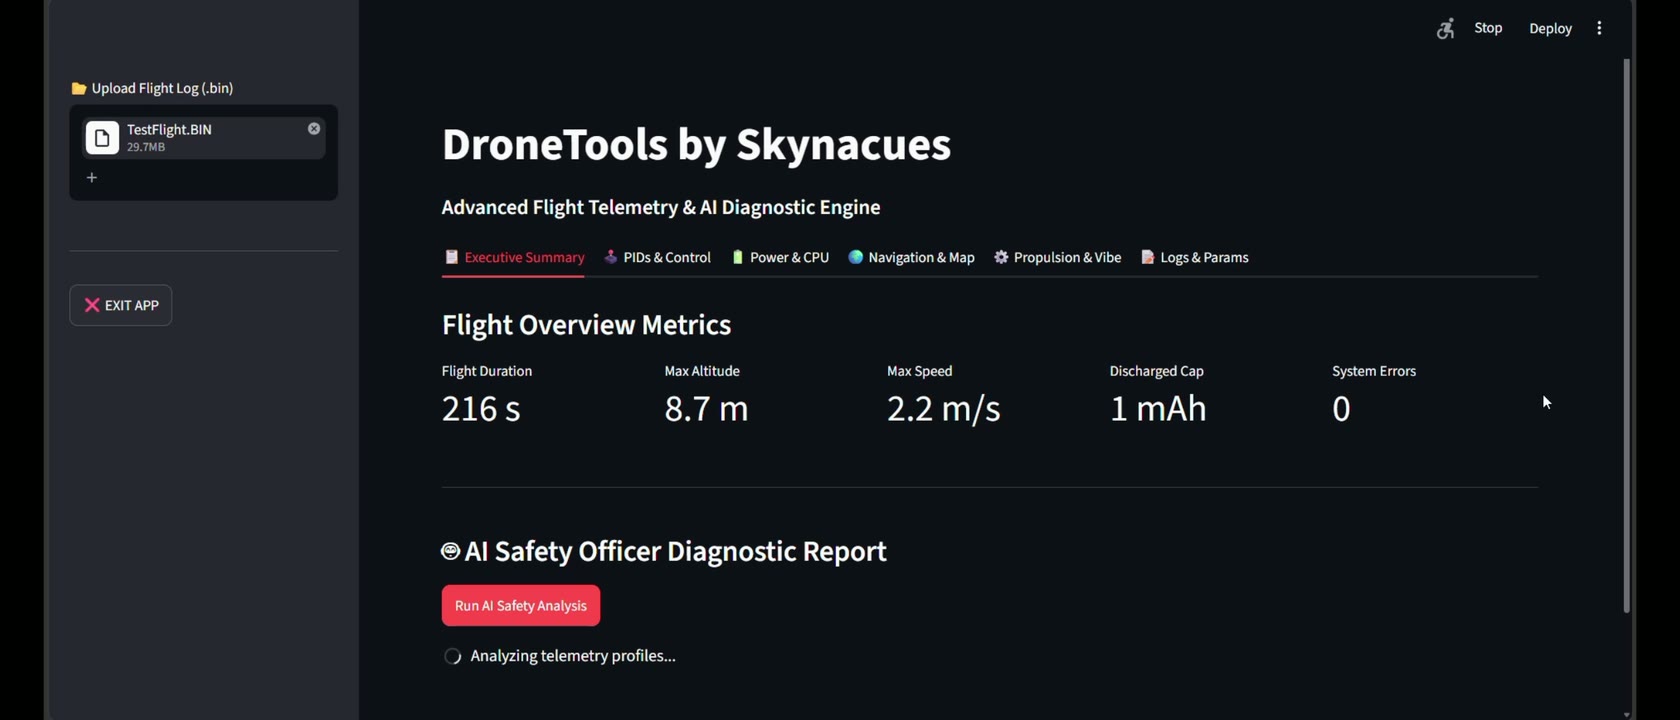Click the 'Discharged Cap' metric label
1680x720 pixels.
(1156, 371)
